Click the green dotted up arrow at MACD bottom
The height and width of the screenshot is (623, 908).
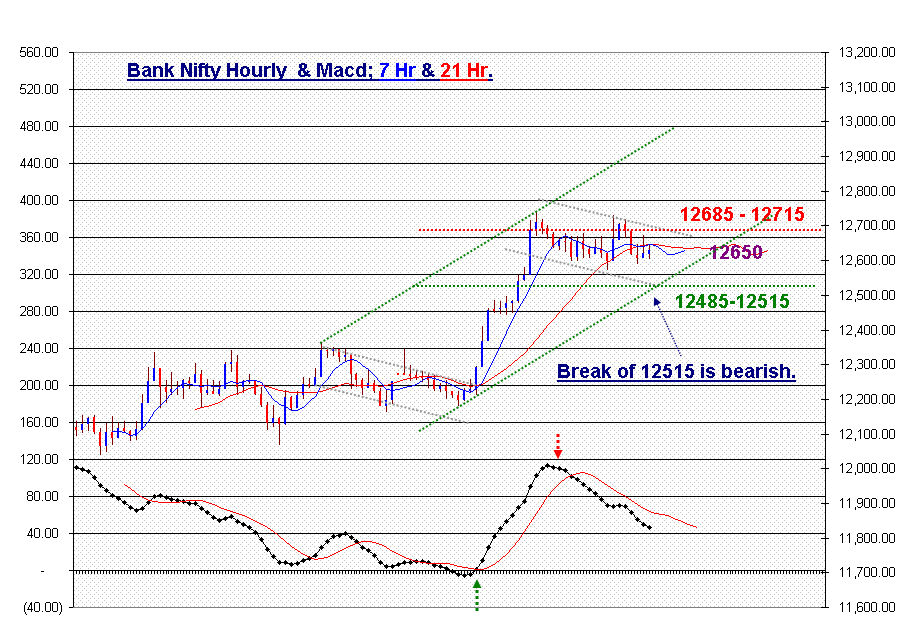tap(477, 595)
